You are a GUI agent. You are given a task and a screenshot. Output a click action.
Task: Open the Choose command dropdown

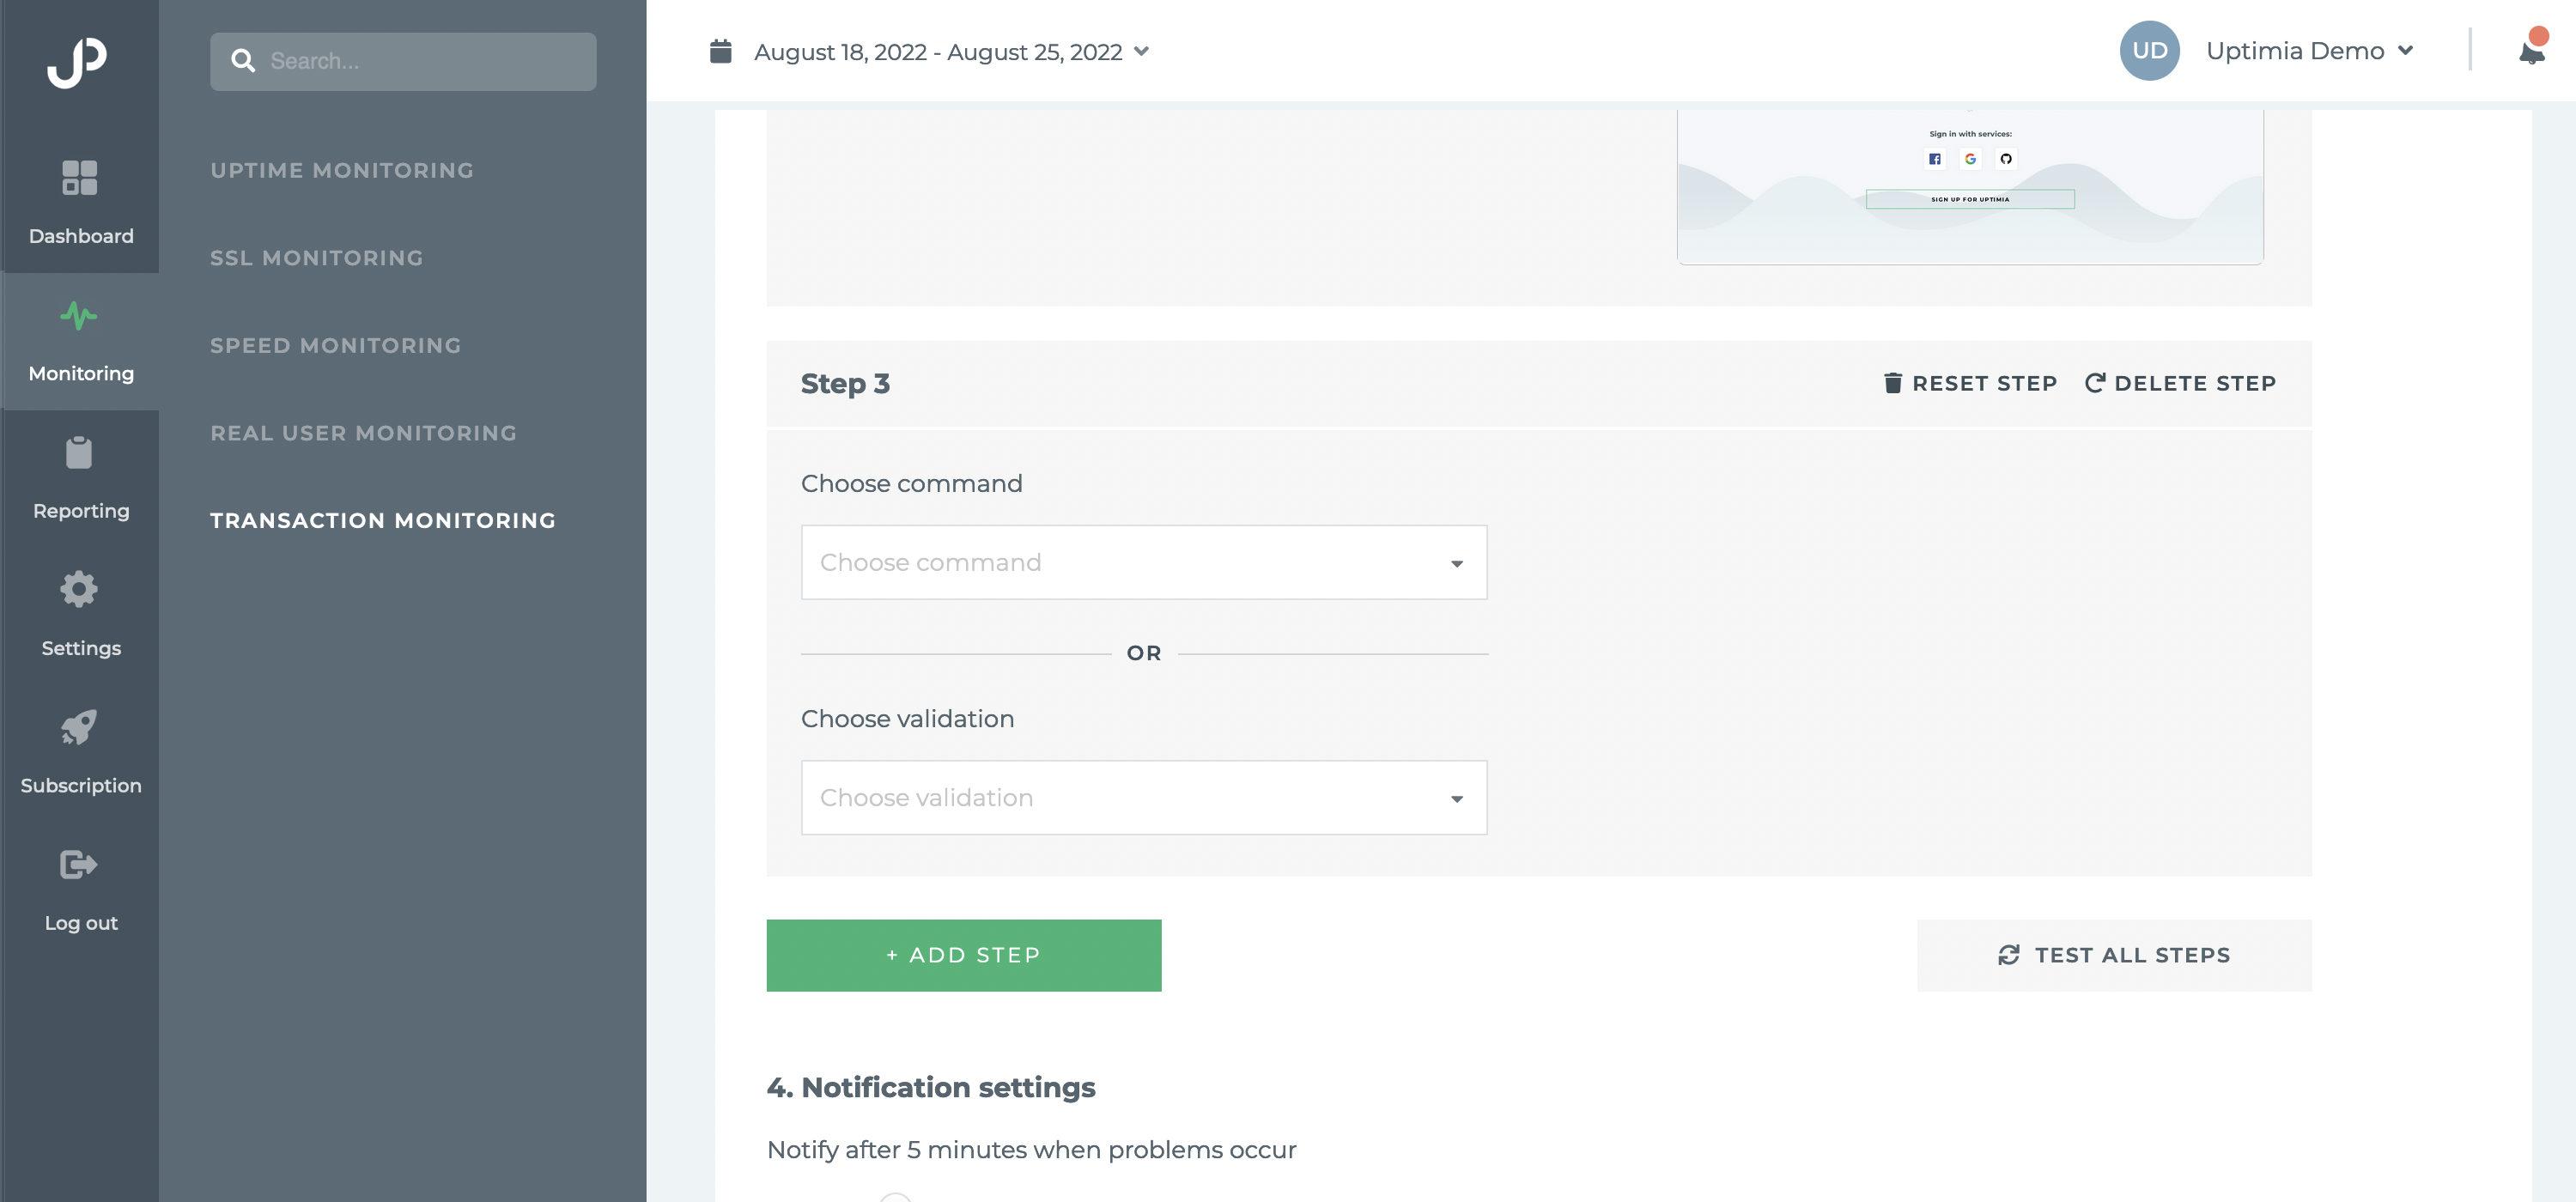point(1144,563)
